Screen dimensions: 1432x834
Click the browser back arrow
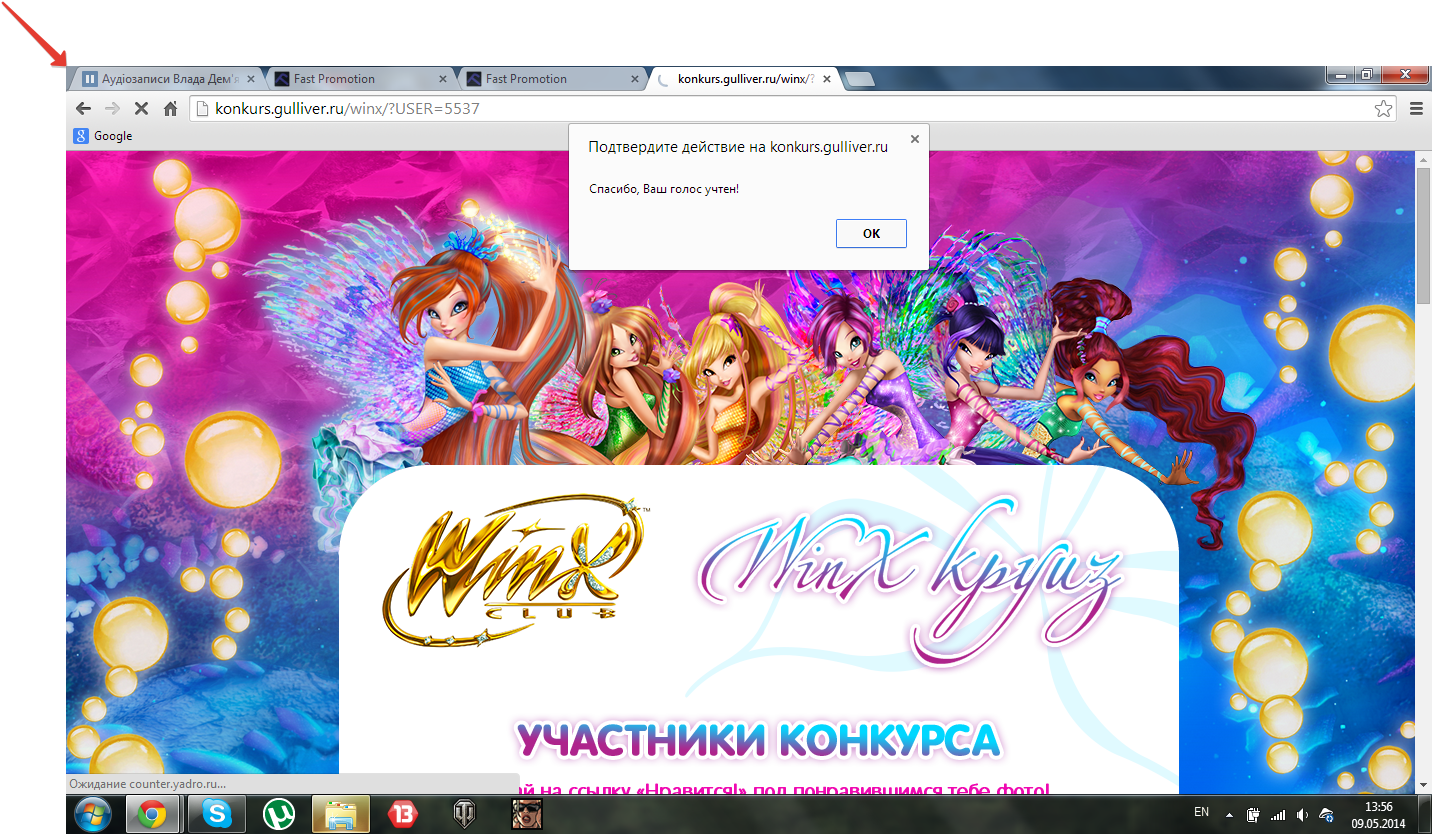click(x=84, y=109)
